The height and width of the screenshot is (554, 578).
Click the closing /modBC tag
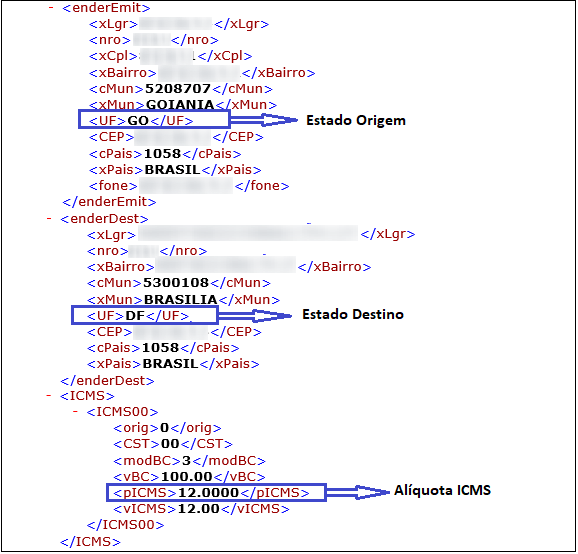tap(229, 461)
